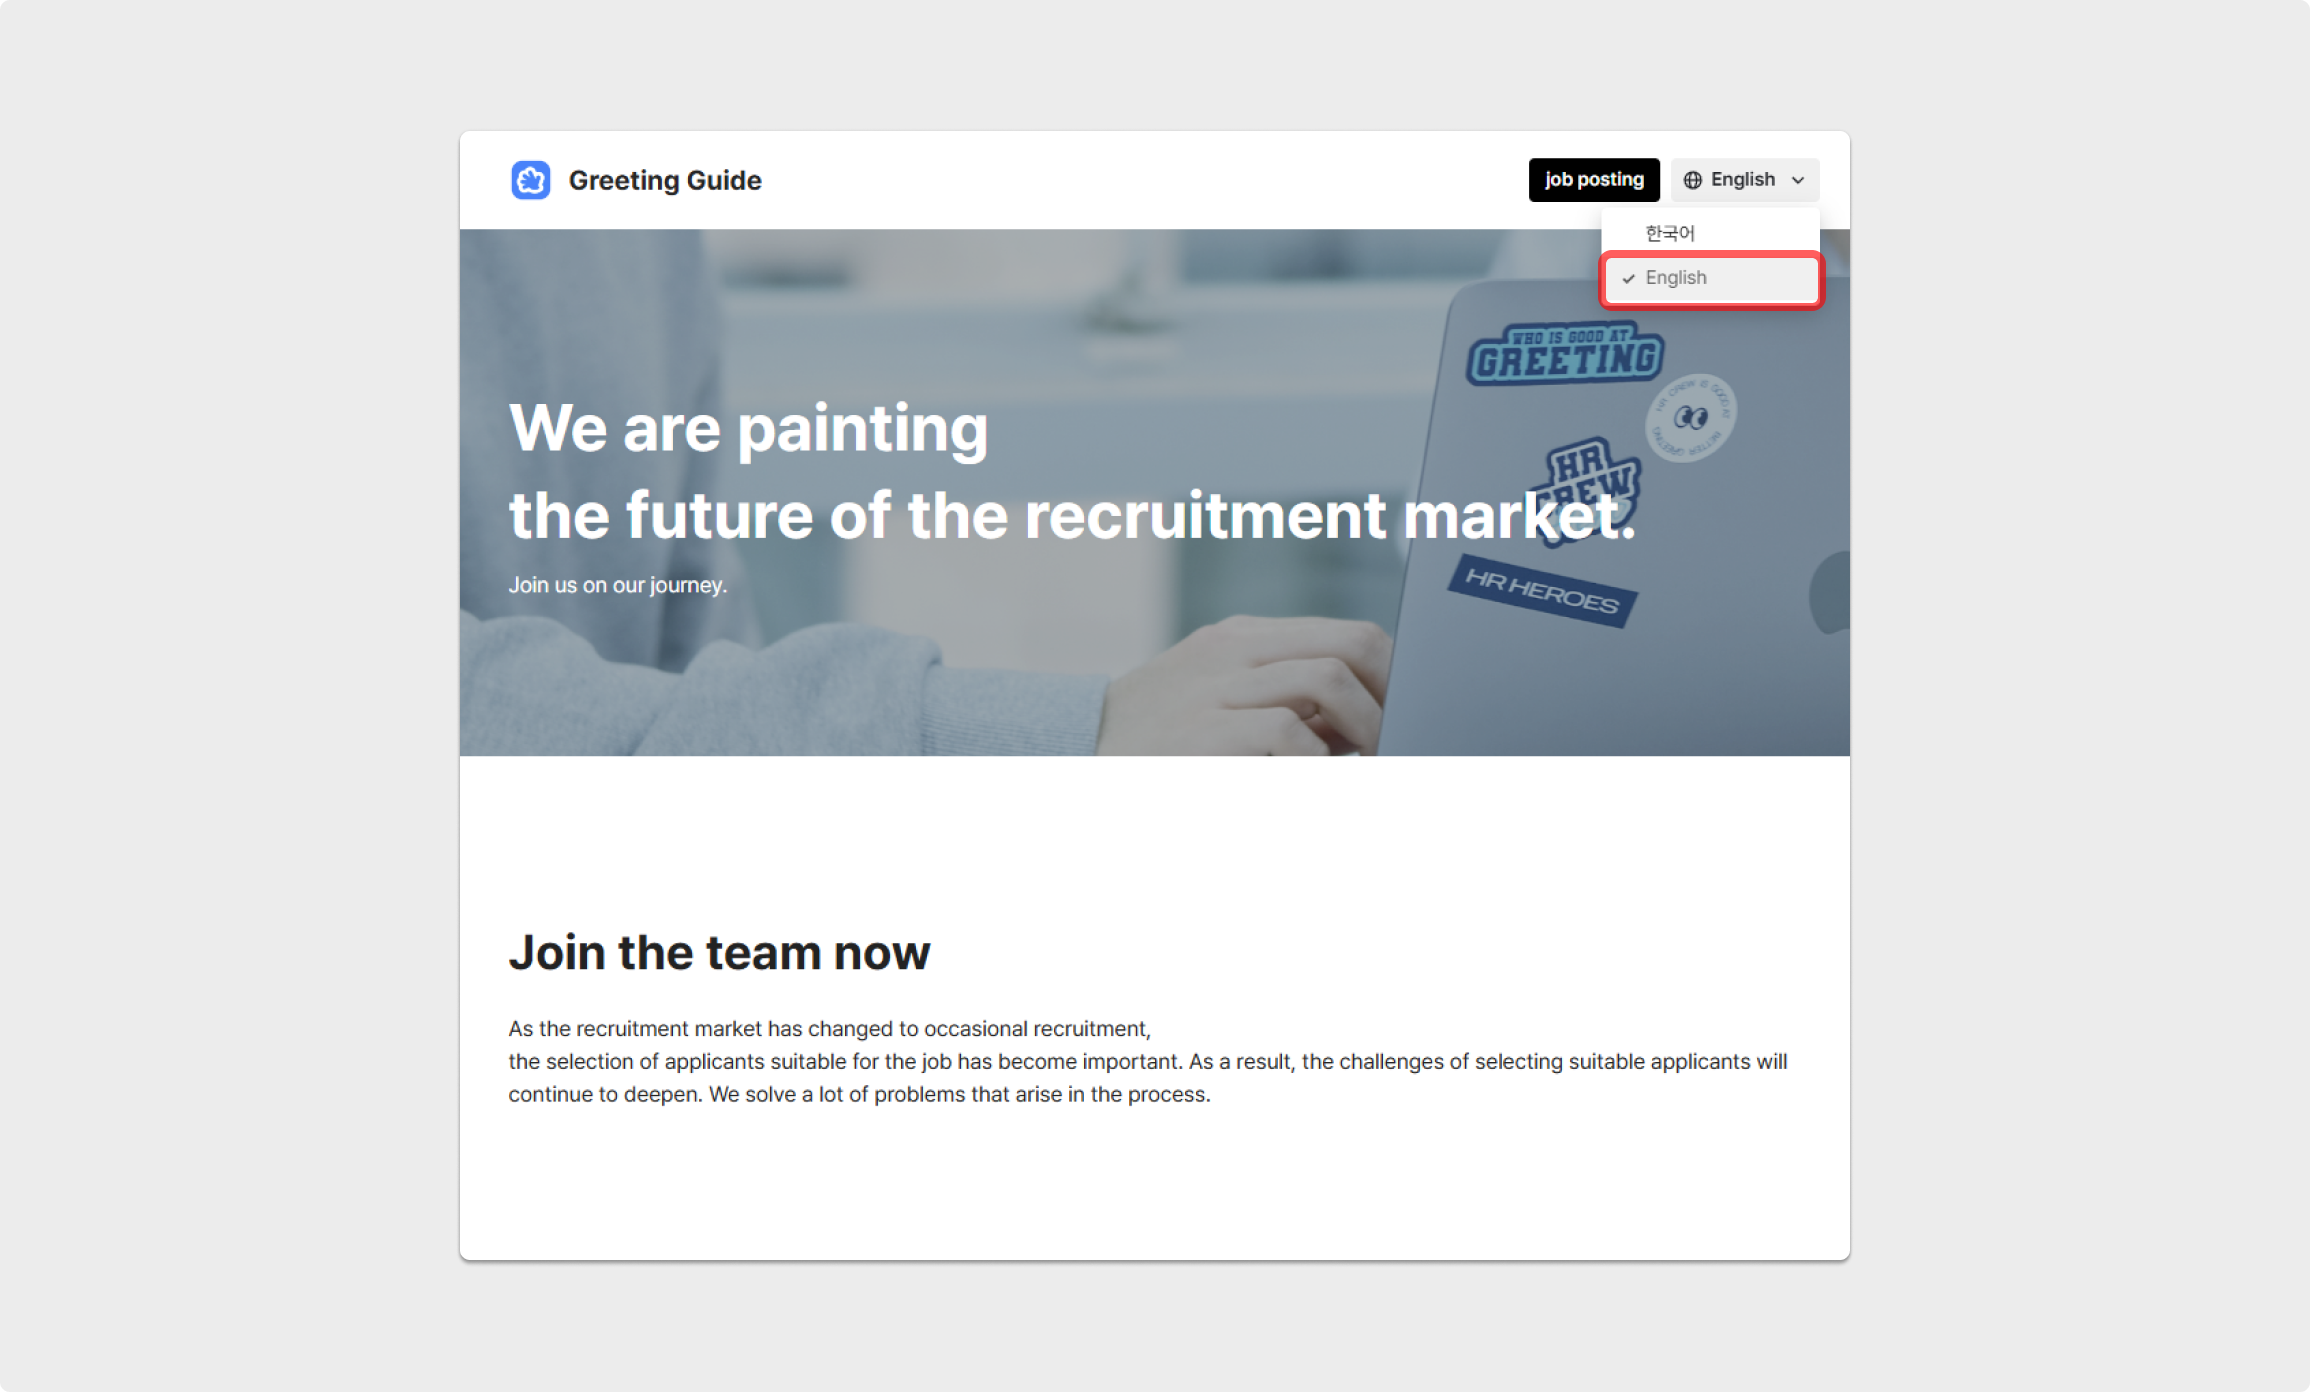
Task: Click the Greeting Guide title text
Action: click(x=665, y=180)
